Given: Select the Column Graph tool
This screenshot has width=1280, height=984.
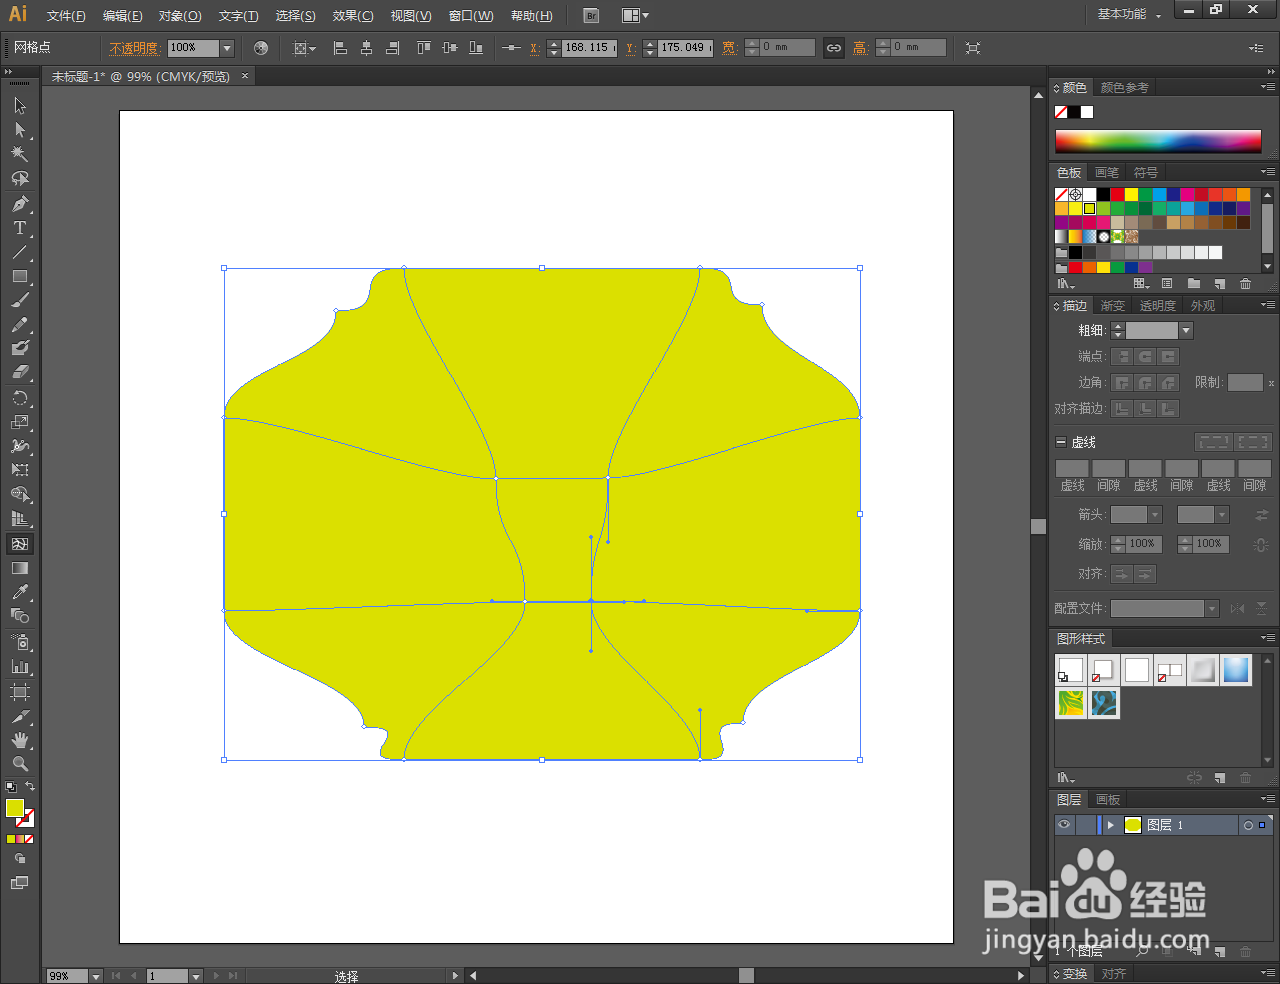Looking at the screenshot, I should pos(20,667).
